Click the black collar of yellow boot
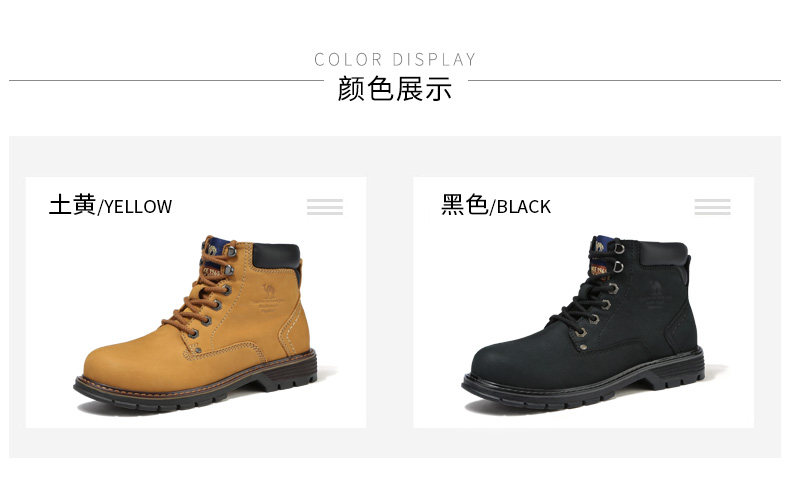 [276, 256]
